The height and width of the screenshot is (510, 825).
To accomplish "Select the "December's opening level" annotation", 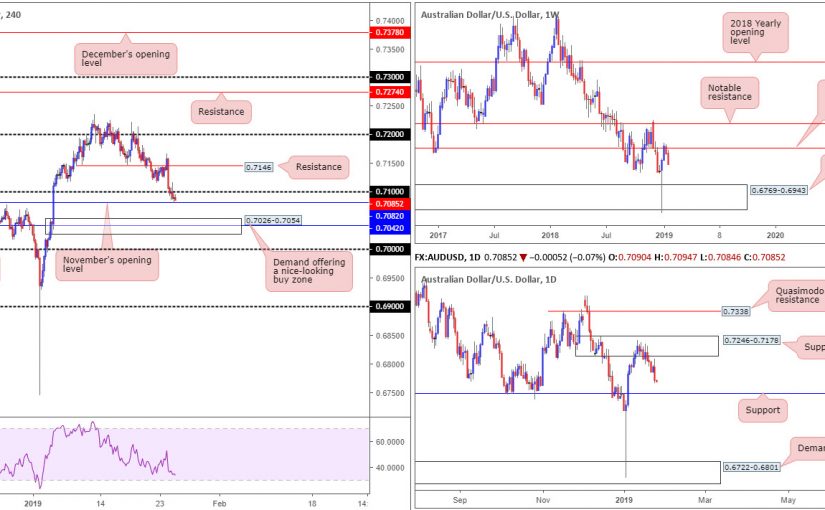I will [x=126, y=58].
